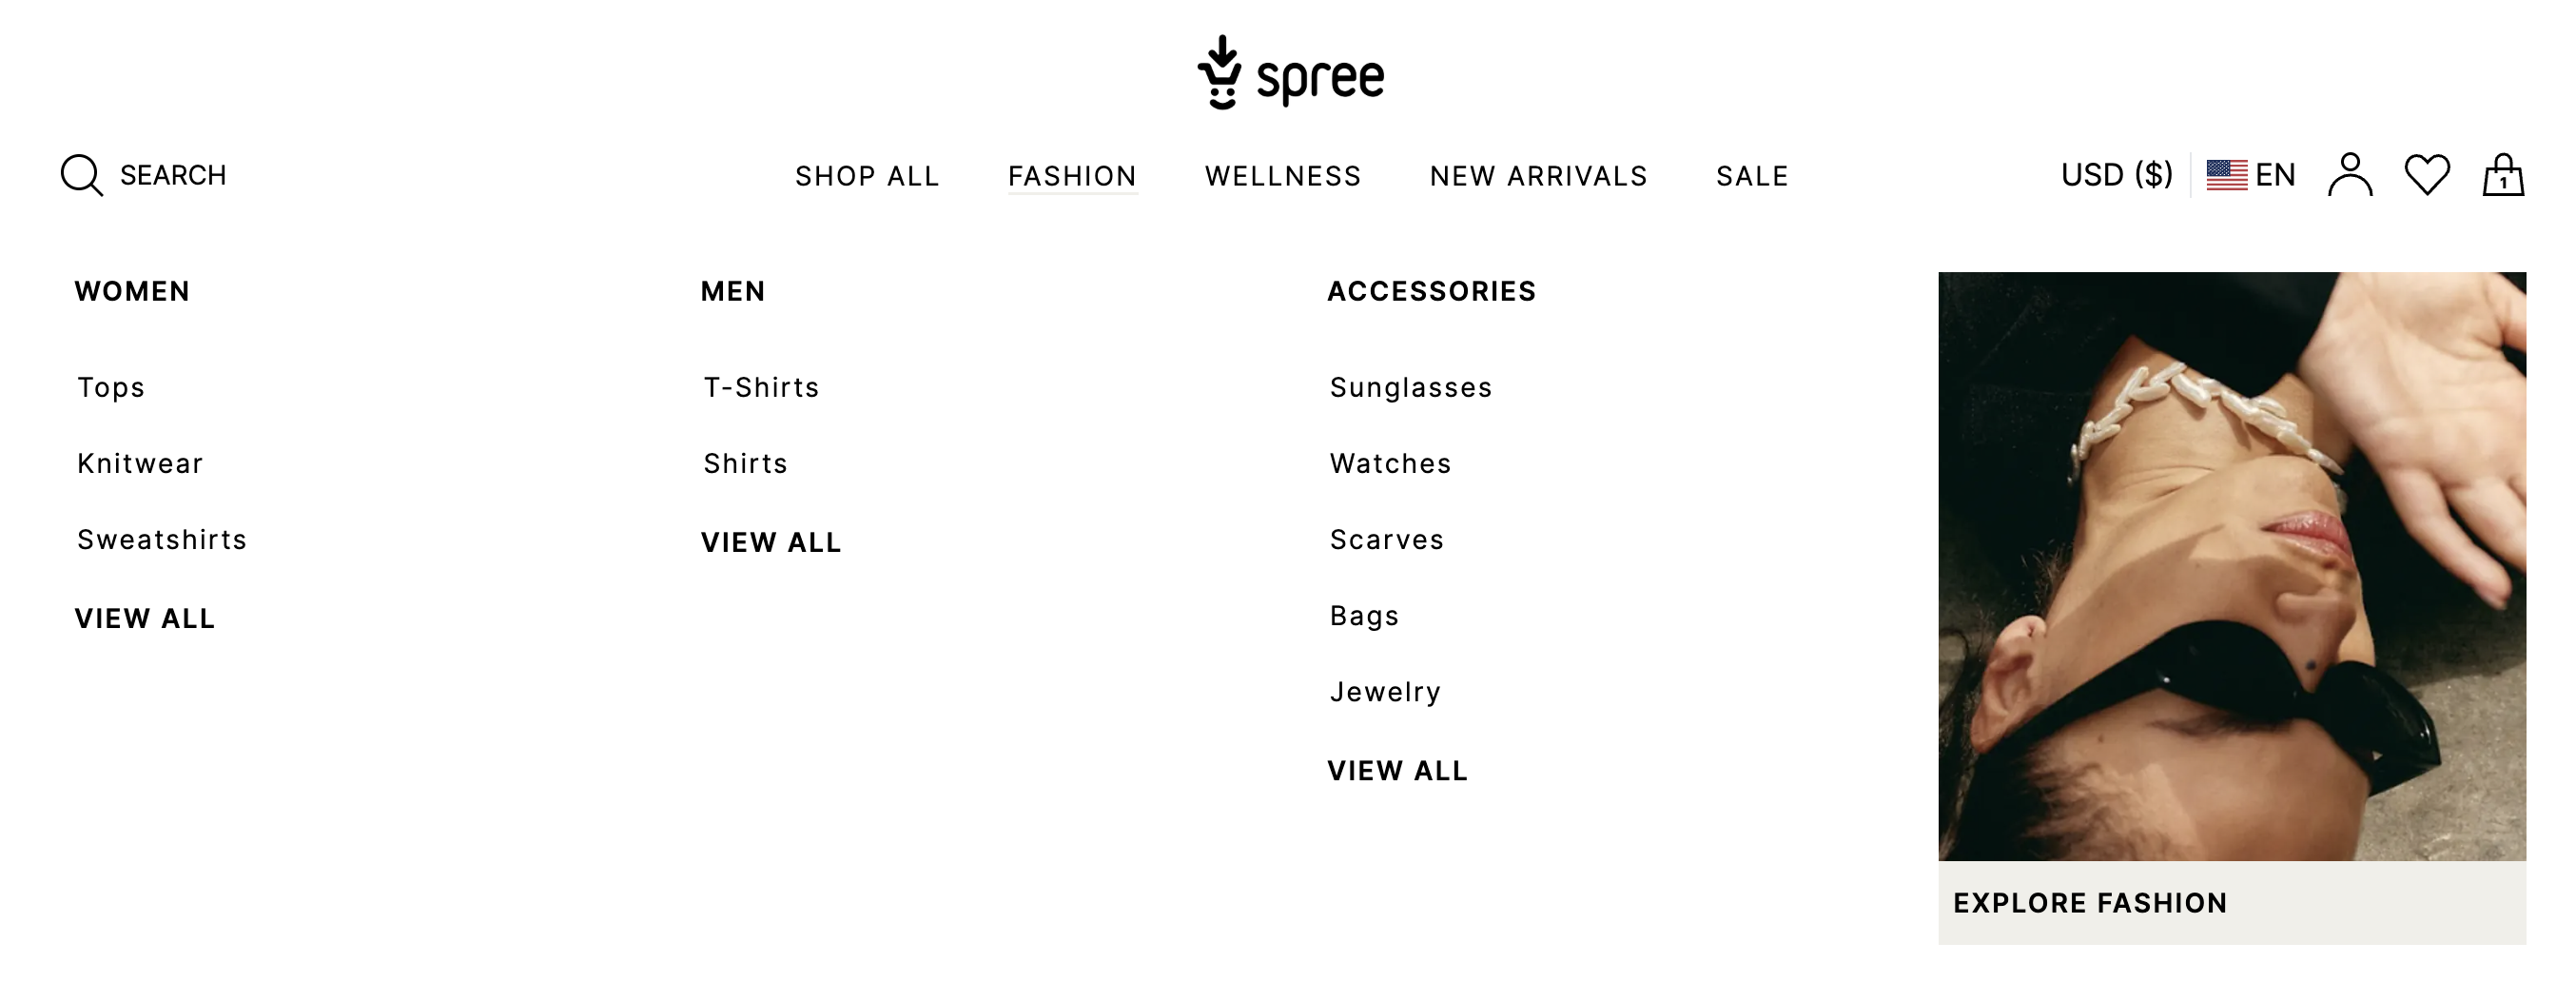The image size is (2576, 982).
Task: Open the shopping bag cart icon
Action: 2503,175
